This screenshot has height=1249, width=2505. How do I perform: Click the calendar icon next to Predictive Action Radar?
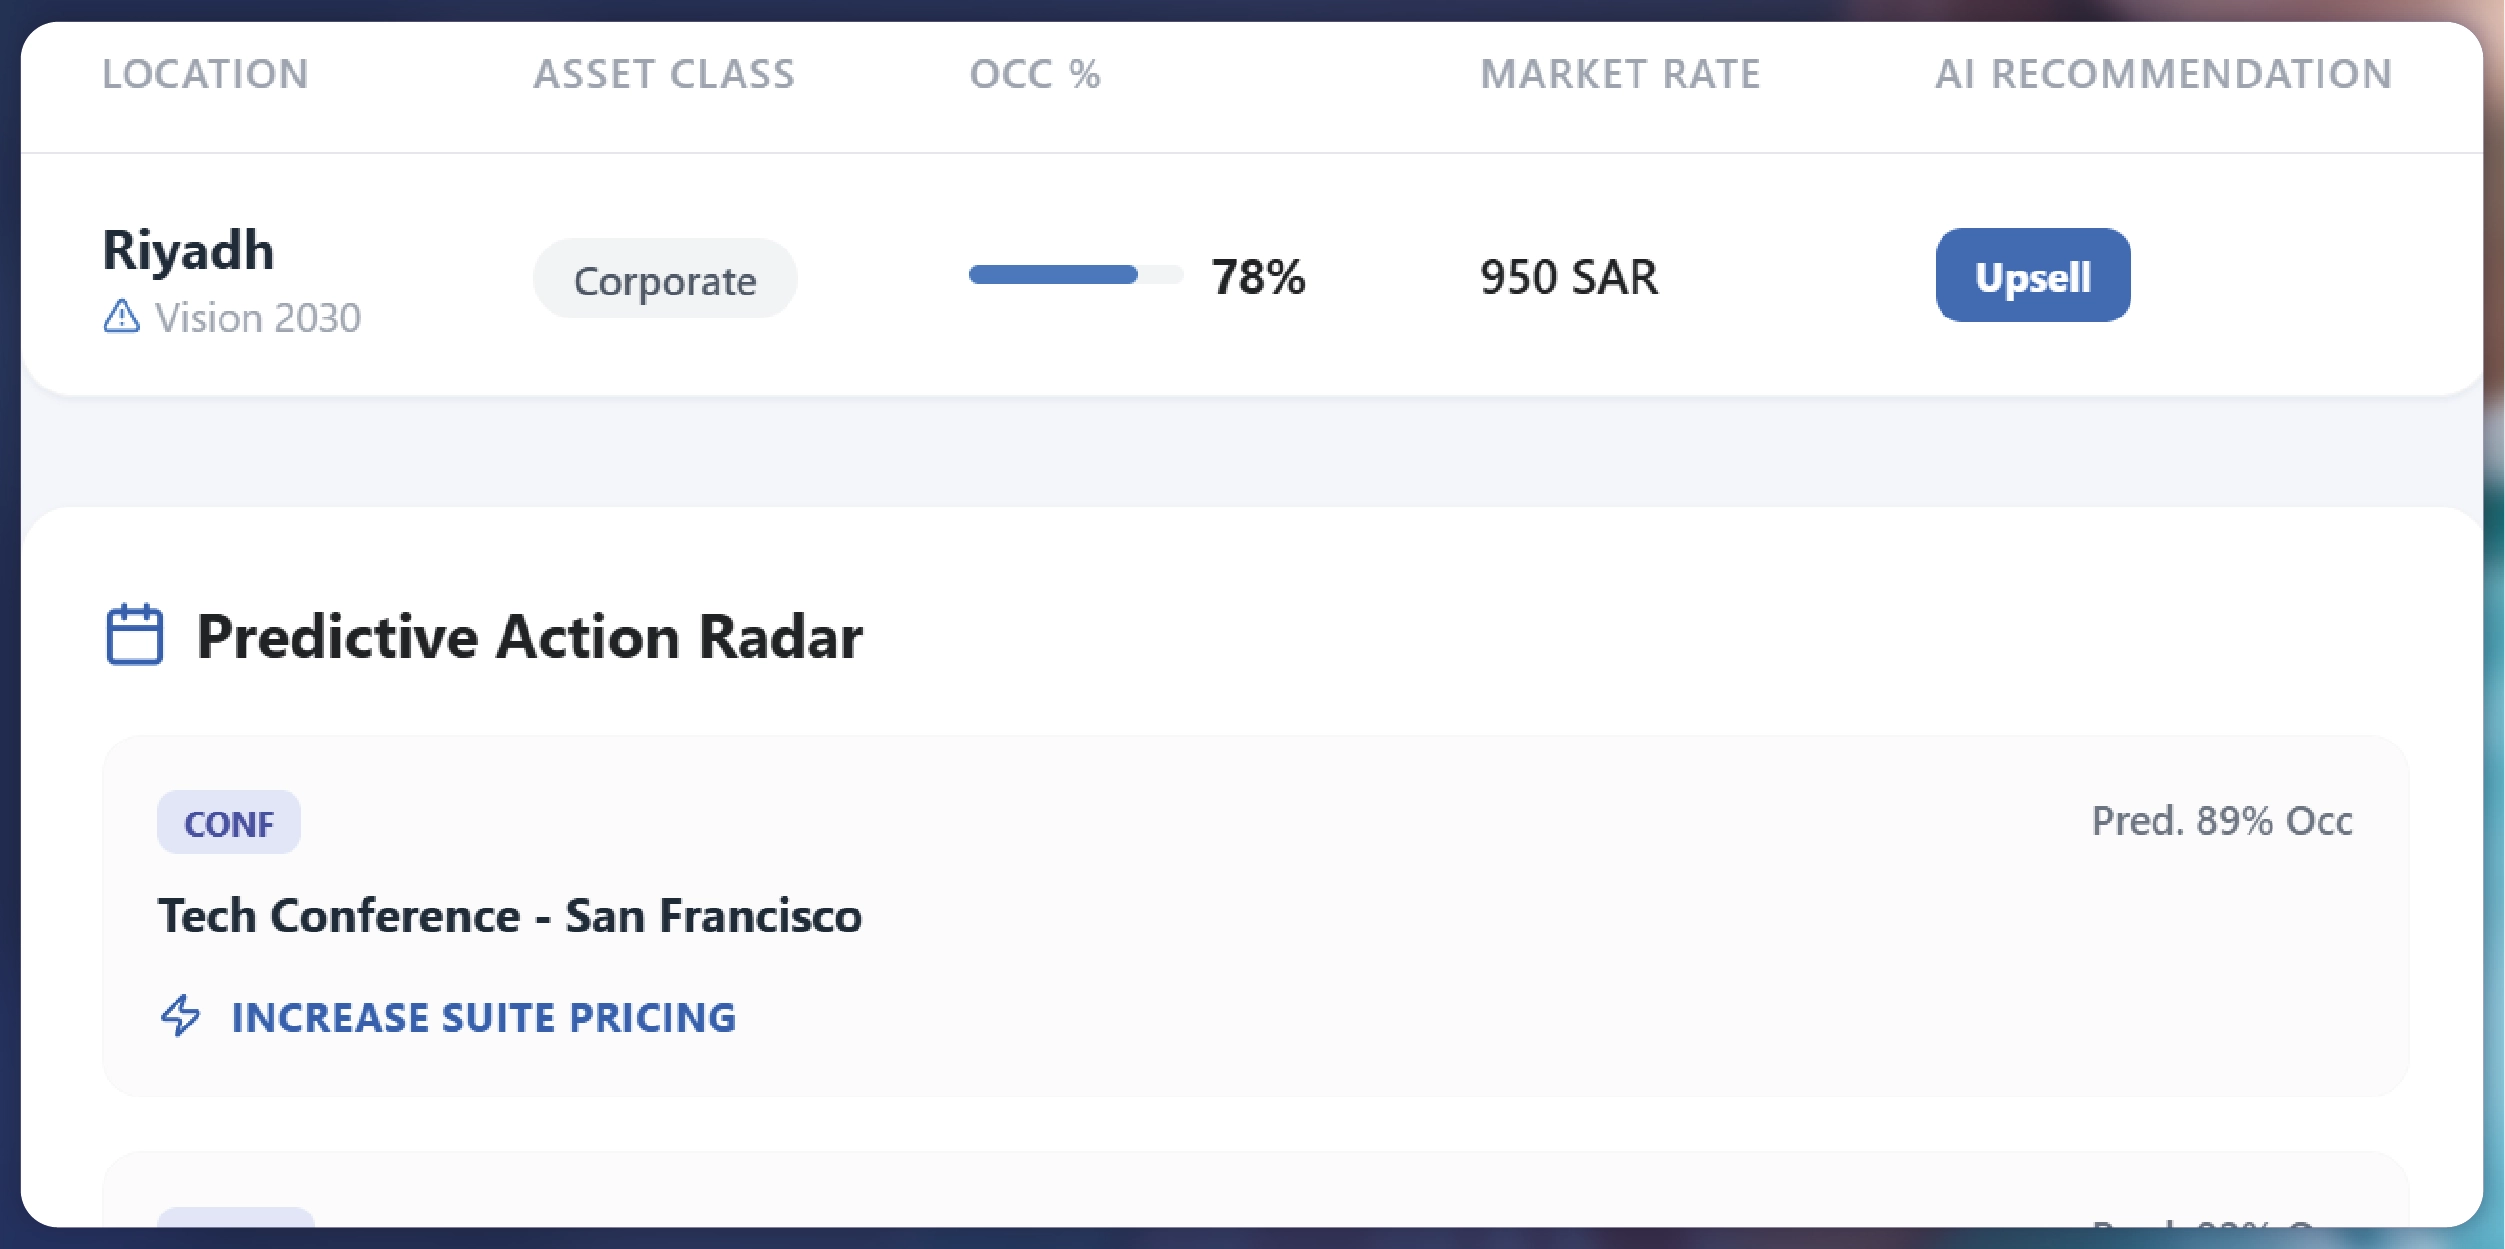tap(134, 634)
